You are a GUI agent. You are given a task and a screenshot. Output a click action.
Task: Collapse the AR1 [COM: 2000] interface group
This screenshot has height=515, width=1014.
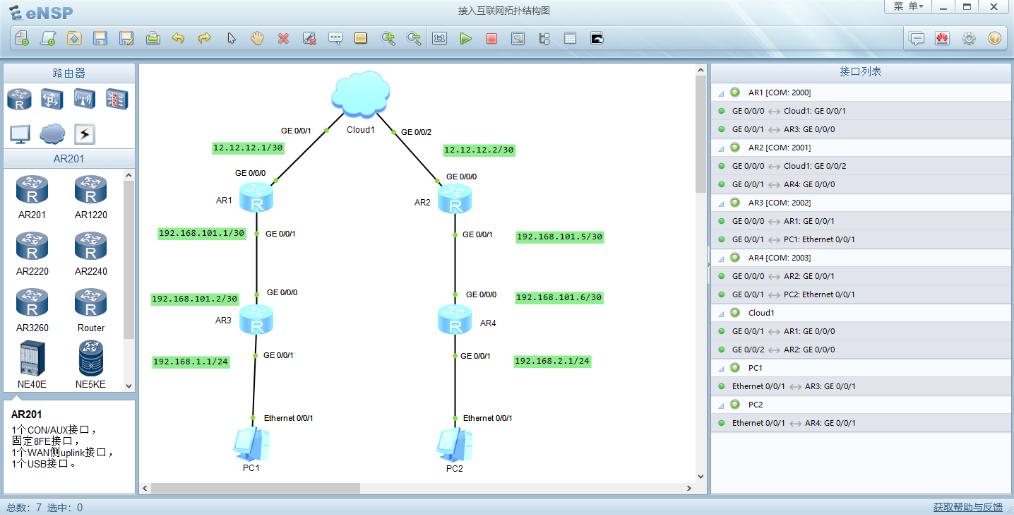pyautogui.click(x=720, y=93)
